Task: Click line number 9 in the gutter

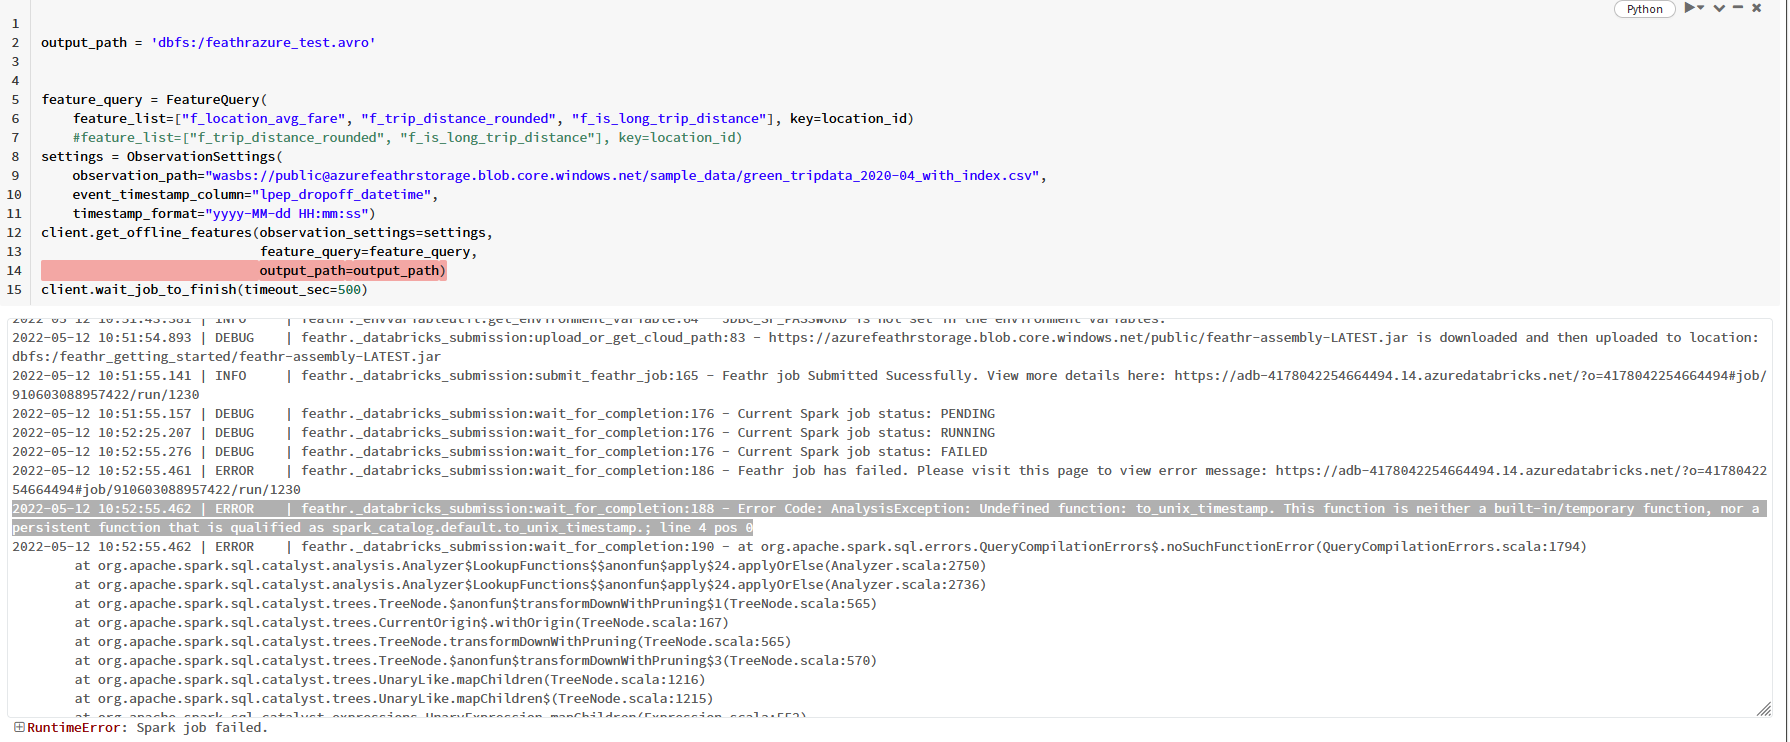Action: coord(15,176)
